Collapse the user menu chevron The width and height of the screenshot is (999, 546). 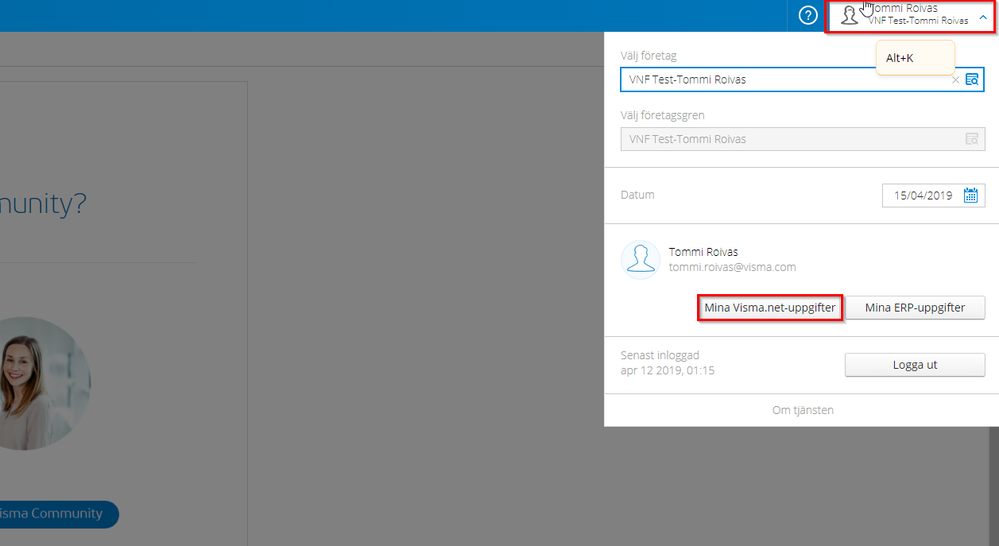(983, 18)
